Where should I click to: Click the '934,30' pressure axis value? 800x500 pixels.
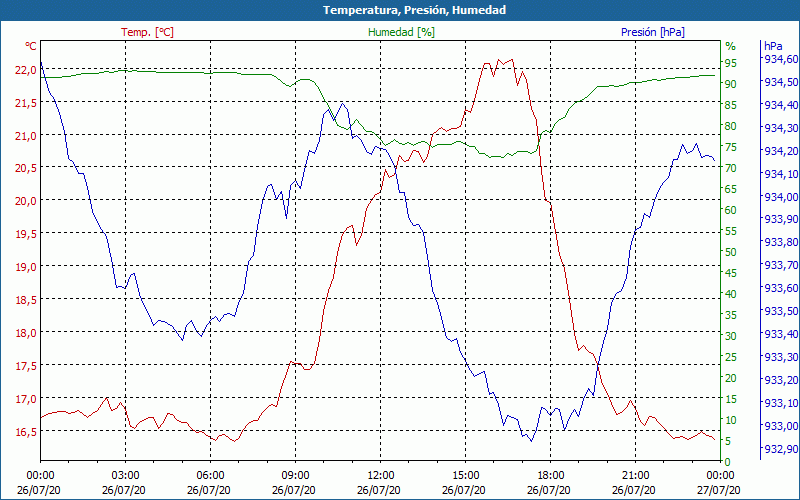tap(781, 128)
